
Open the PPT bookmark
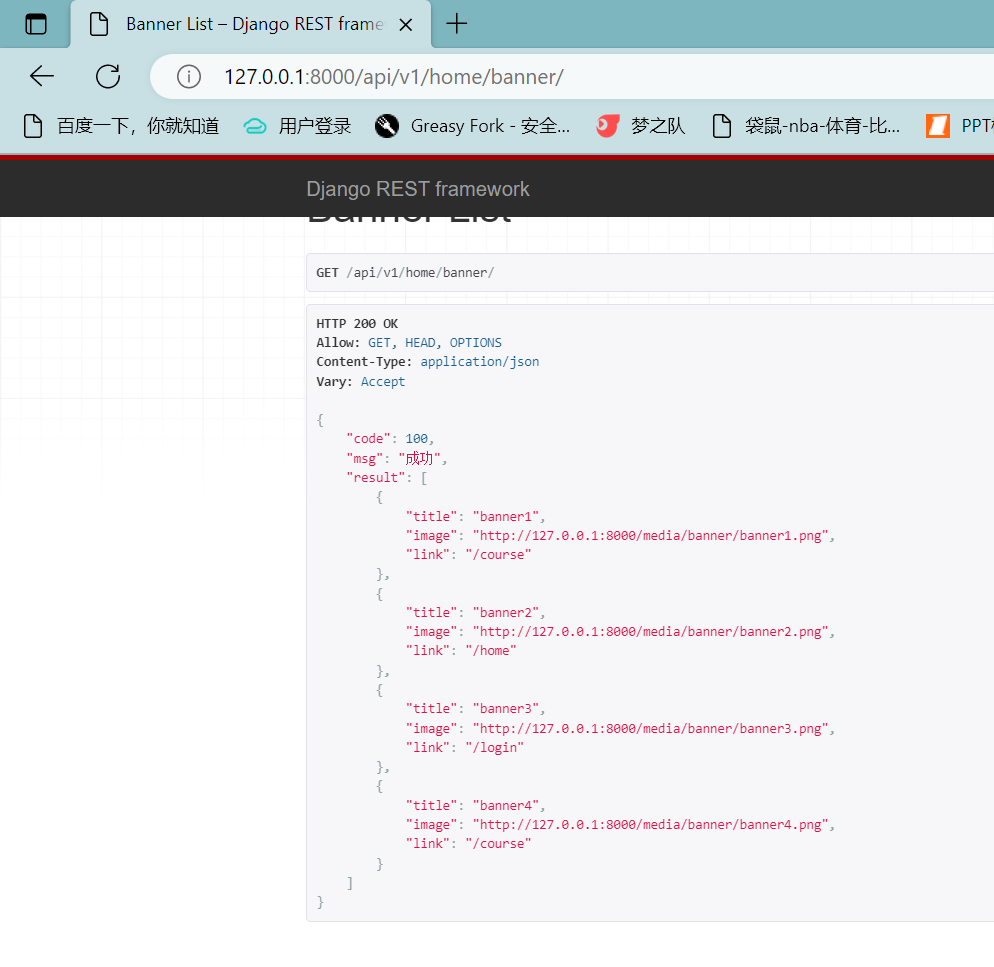(959, 126)
